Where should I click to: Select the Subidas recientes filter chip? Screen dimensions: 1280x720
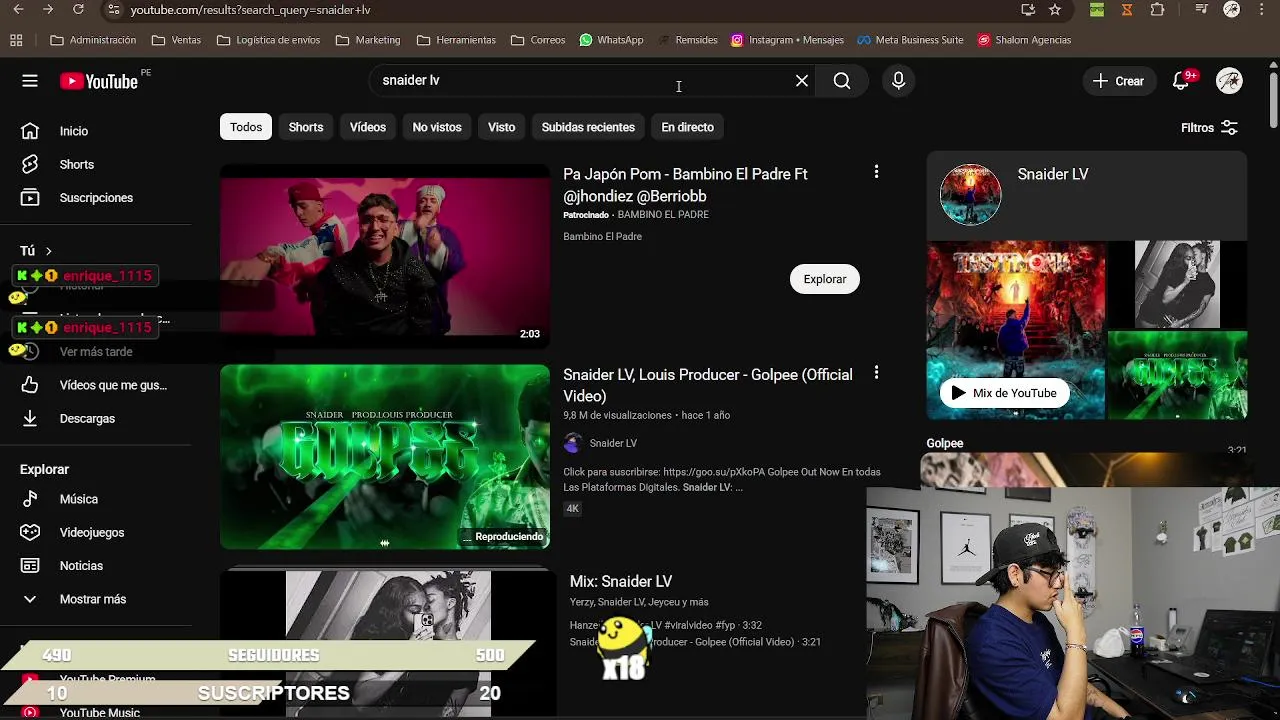(x=588, y=127)
